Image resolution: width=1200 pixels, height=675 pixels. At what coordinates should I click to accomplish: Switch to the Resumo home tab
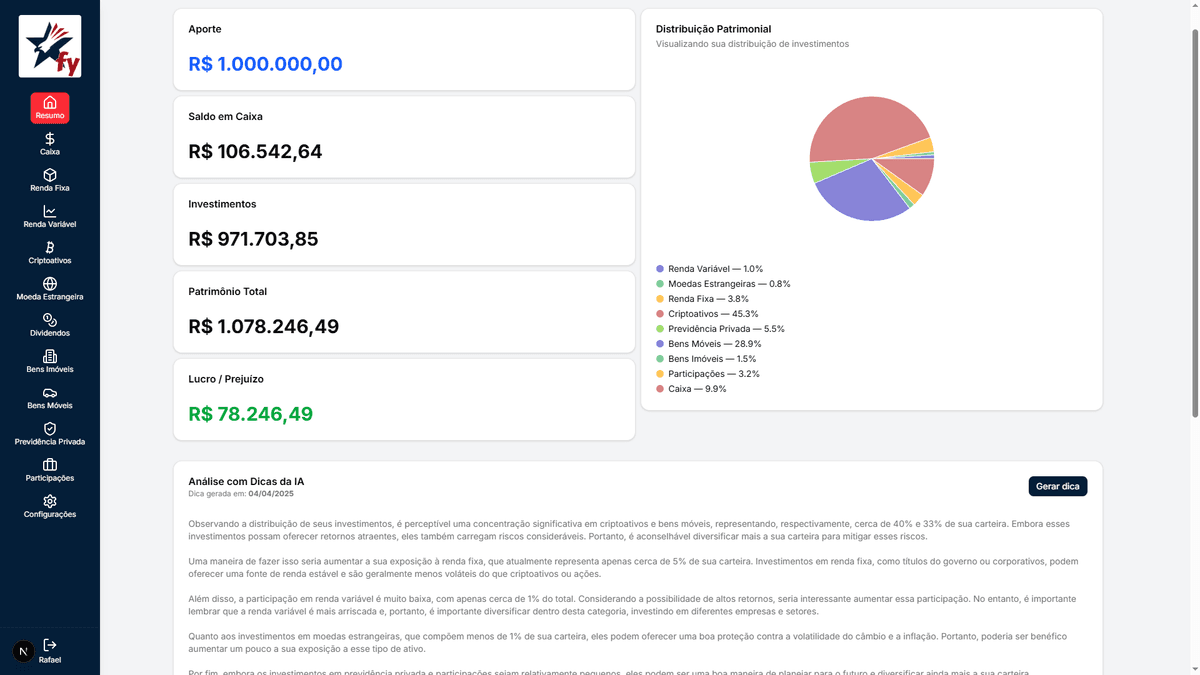50,107
